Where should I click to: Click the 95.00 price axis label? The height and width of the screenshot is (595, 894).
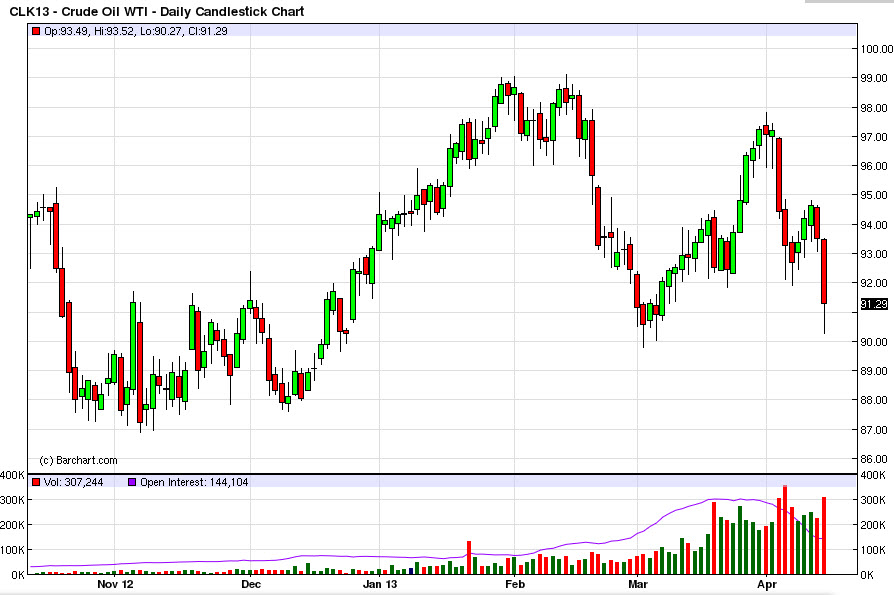874,195
